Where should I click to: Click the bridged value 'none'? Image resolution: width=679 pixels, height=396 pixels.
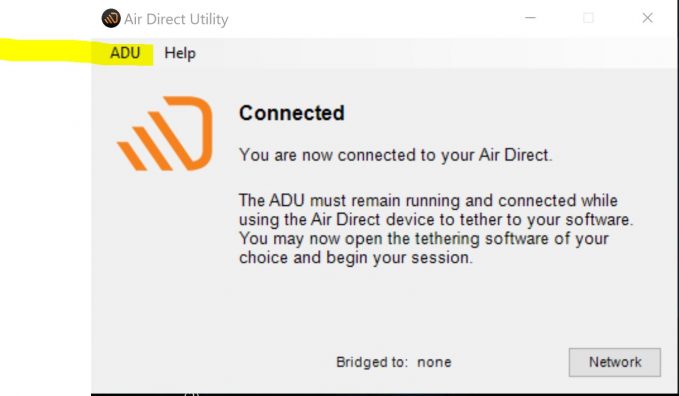click(x=434, y=362)
